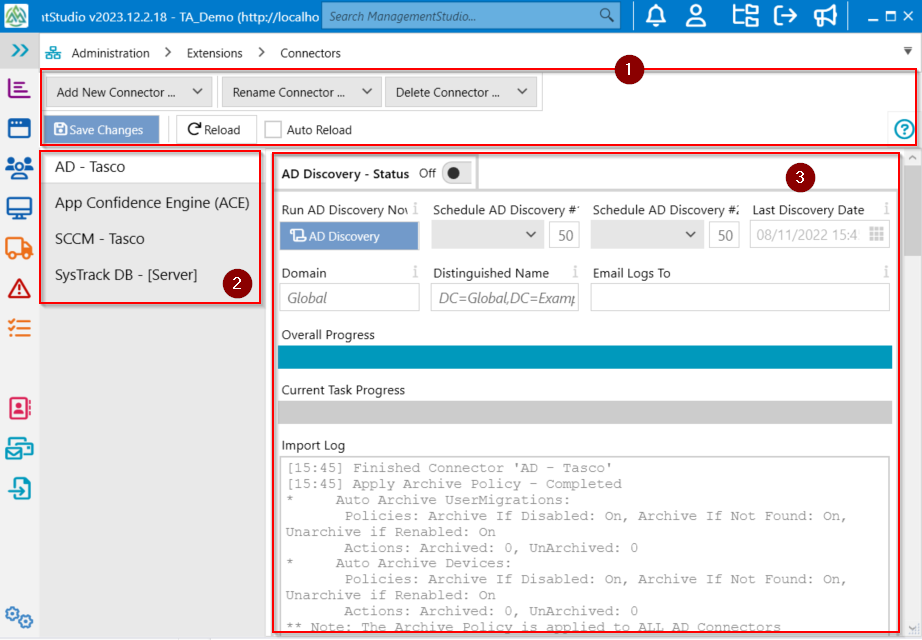
Task: Select App Confidence Engine (ACE) connector
Action: click(x=151, y=203)
